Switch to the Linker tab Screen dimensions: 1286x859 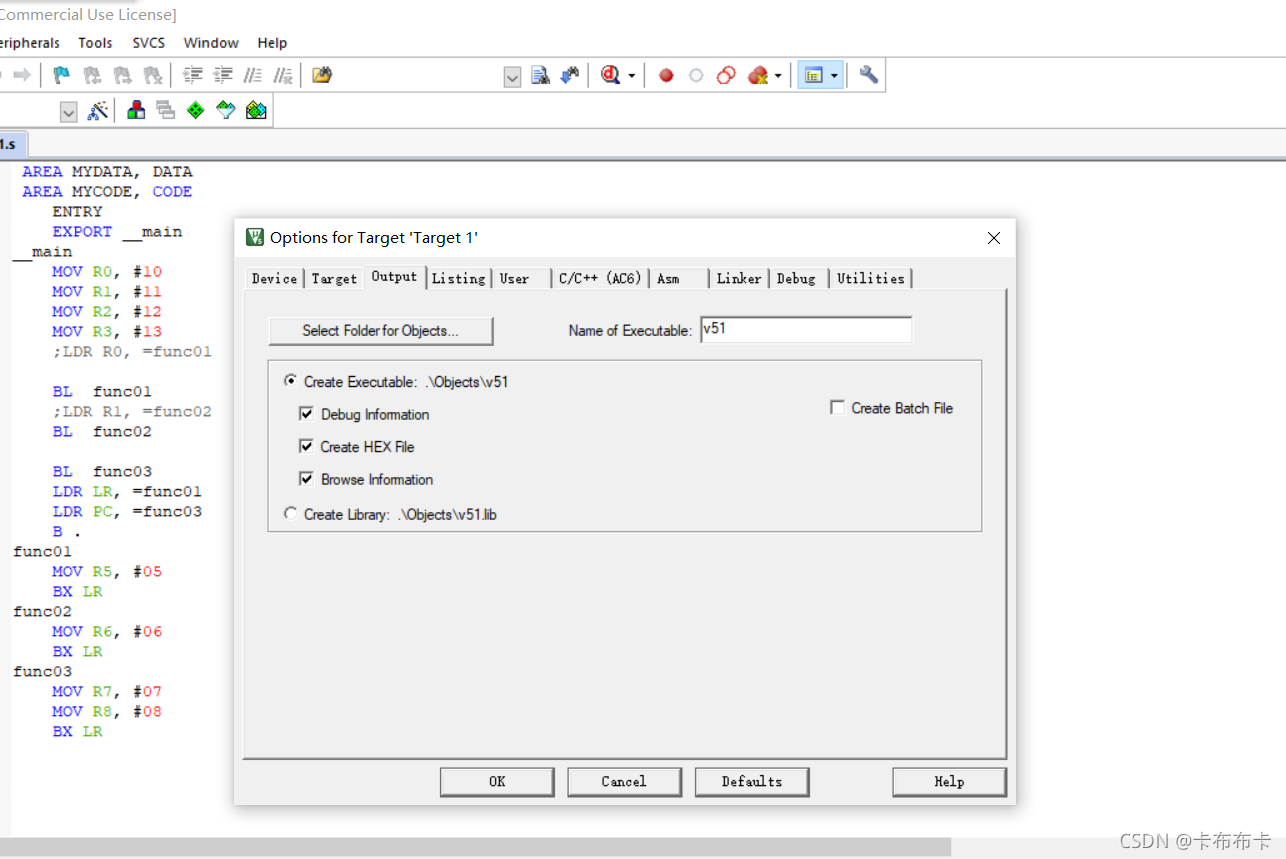point(739,278)
